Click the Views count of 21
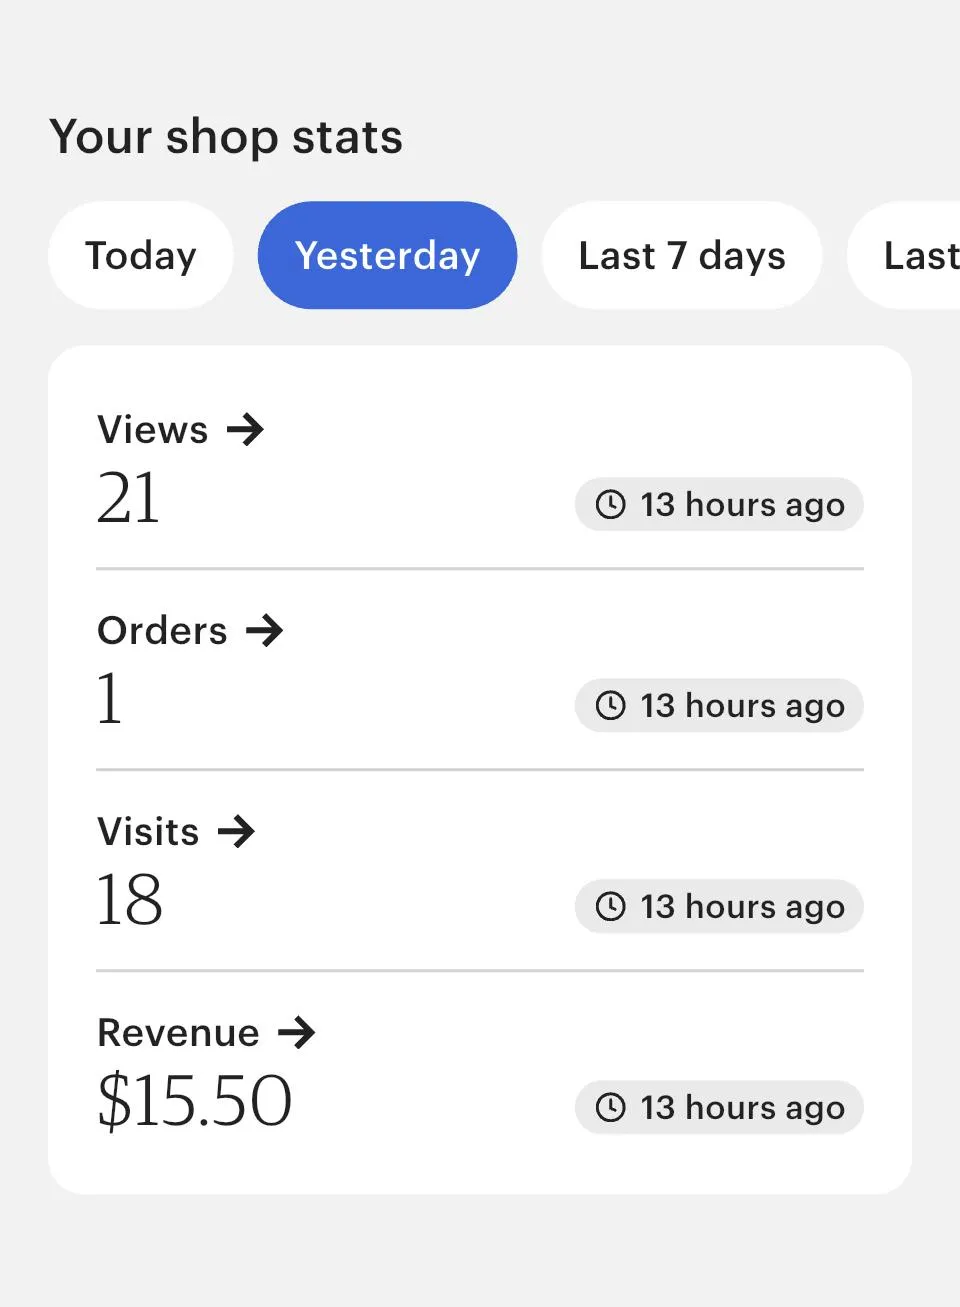 [128, 498]
